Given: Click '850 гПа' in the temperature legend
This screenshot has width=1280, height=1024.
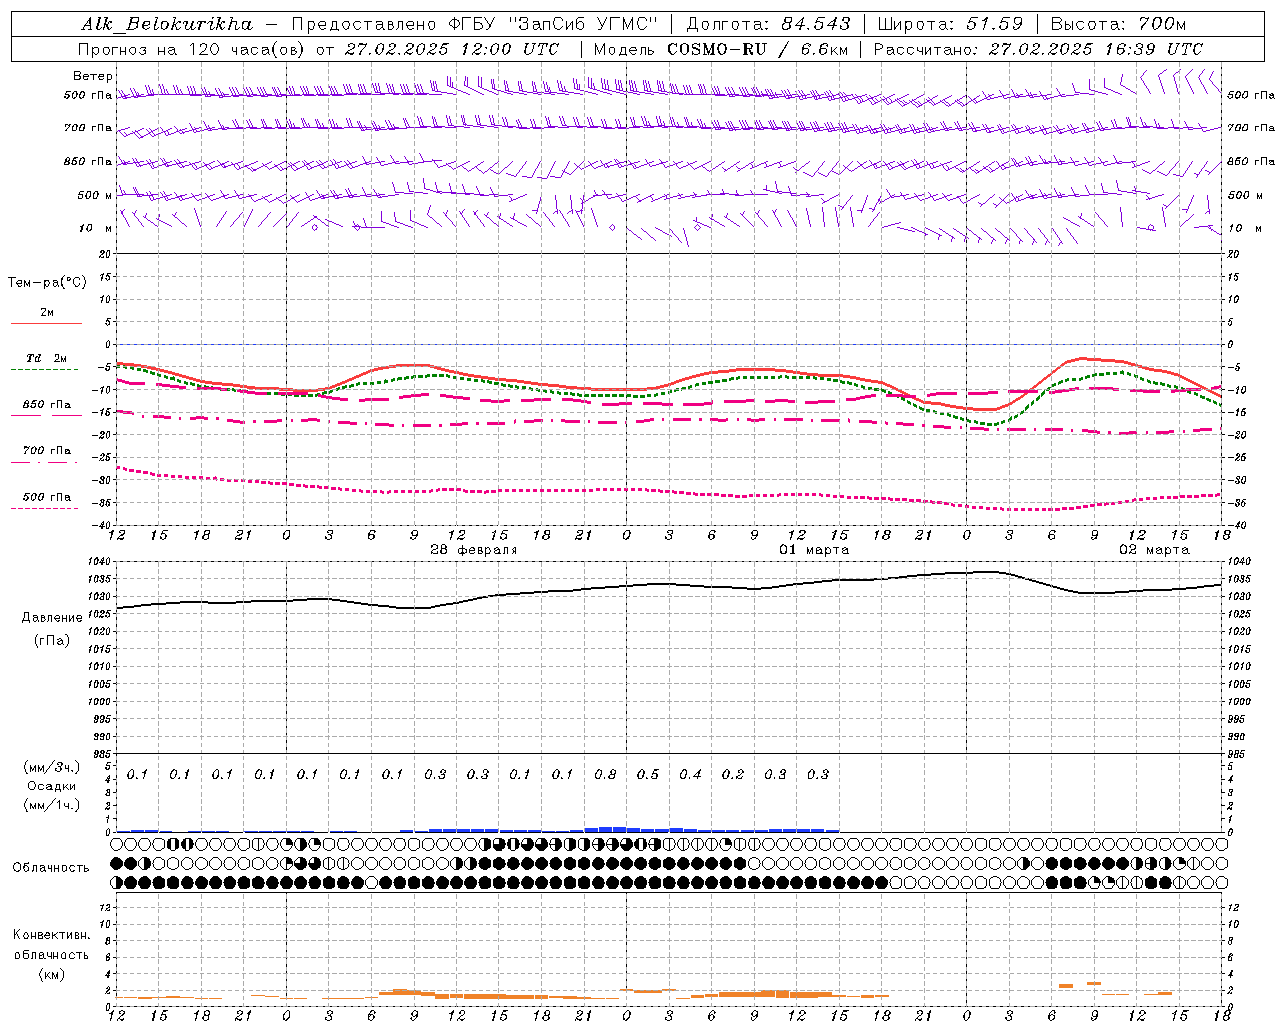Looking at the screenshot, I should coord(47,405).
